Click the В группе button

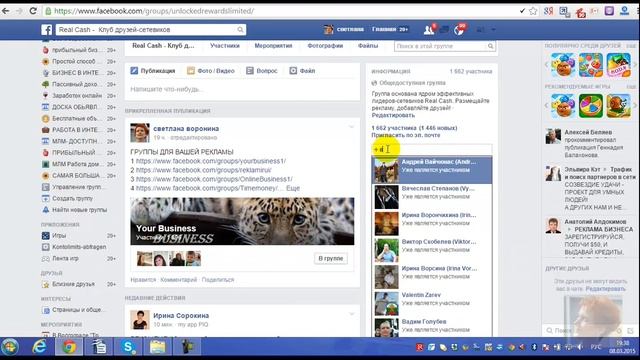[x=331, y=258]
